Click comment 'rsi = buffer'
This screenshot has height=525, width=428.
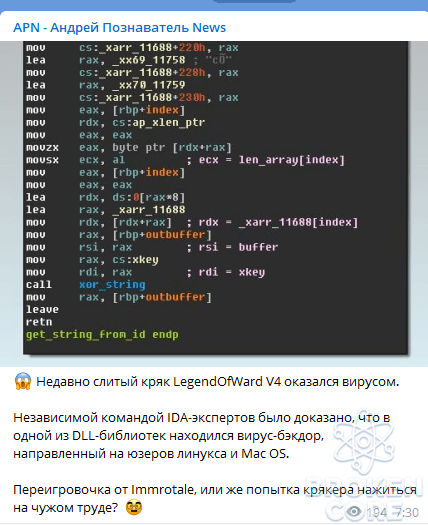[238, 247]
